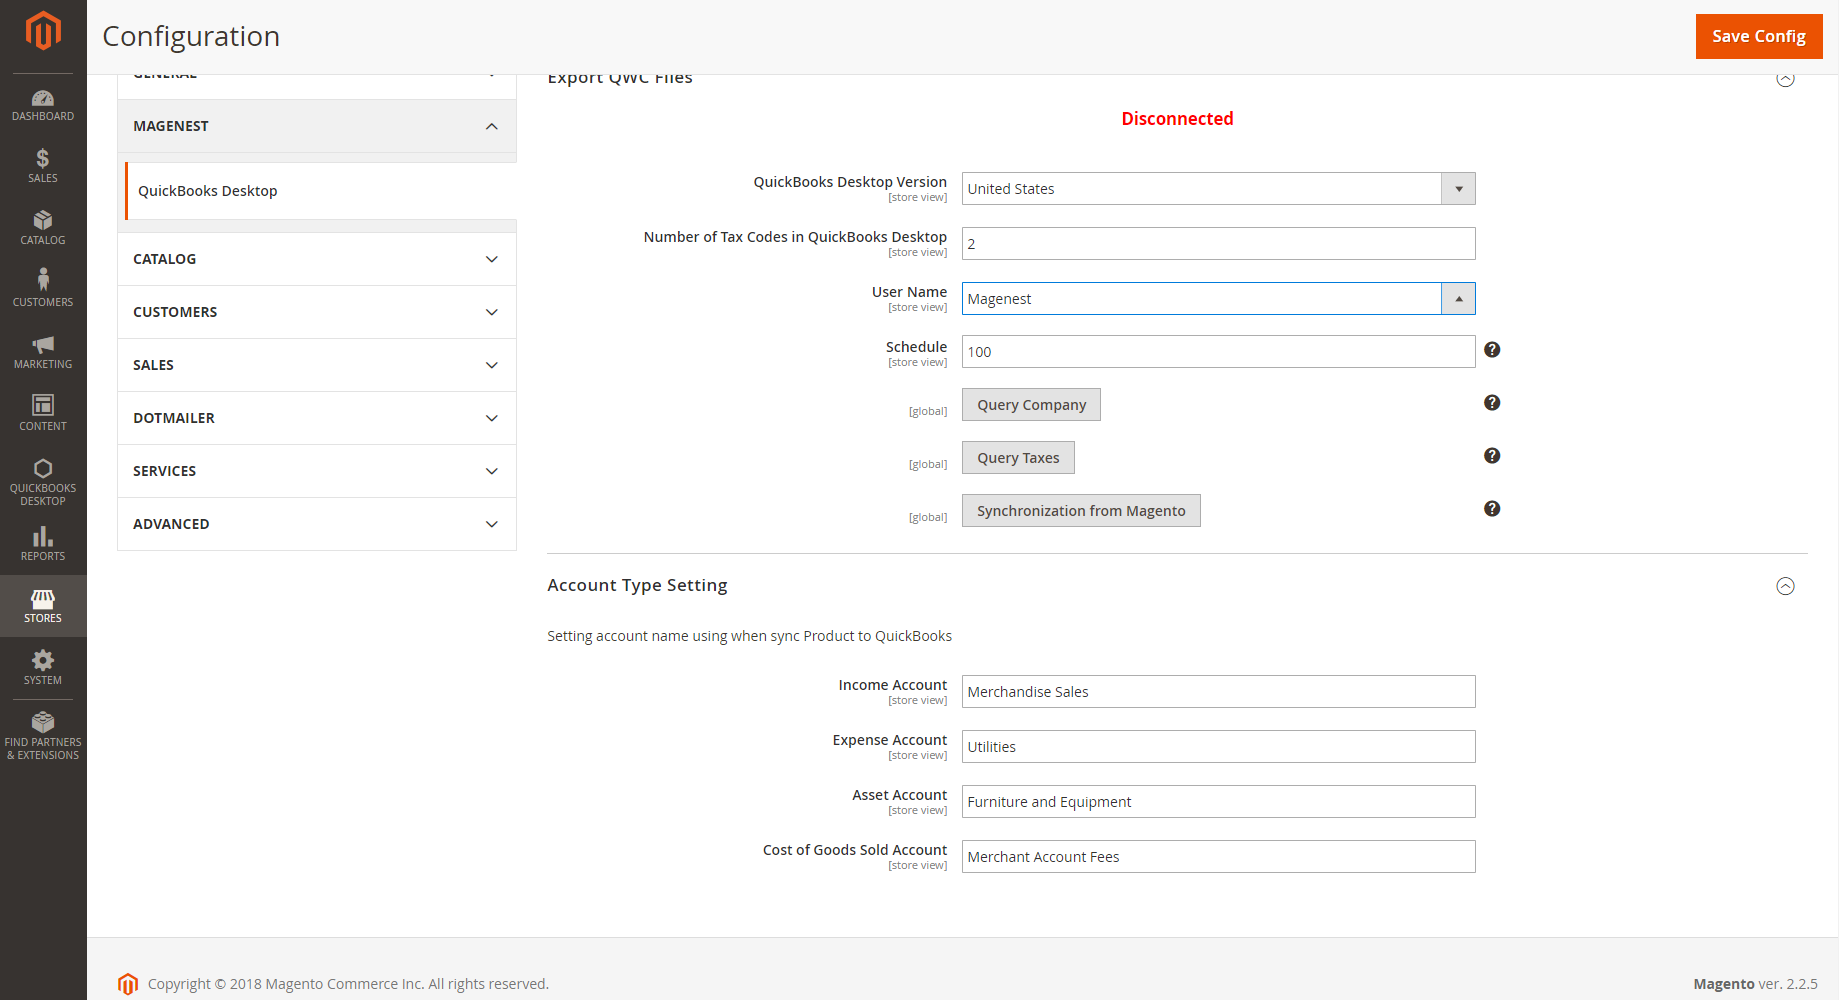The width and height of the screenshot is (1839, 1000).
Task: Select the QuickBooks Desktop config tab
Action: pos(208,191)
